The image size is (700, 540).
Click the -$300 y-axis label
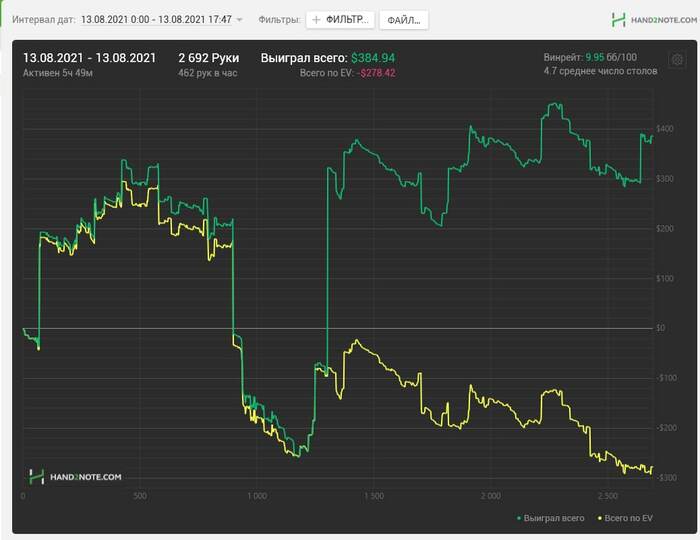667,478
